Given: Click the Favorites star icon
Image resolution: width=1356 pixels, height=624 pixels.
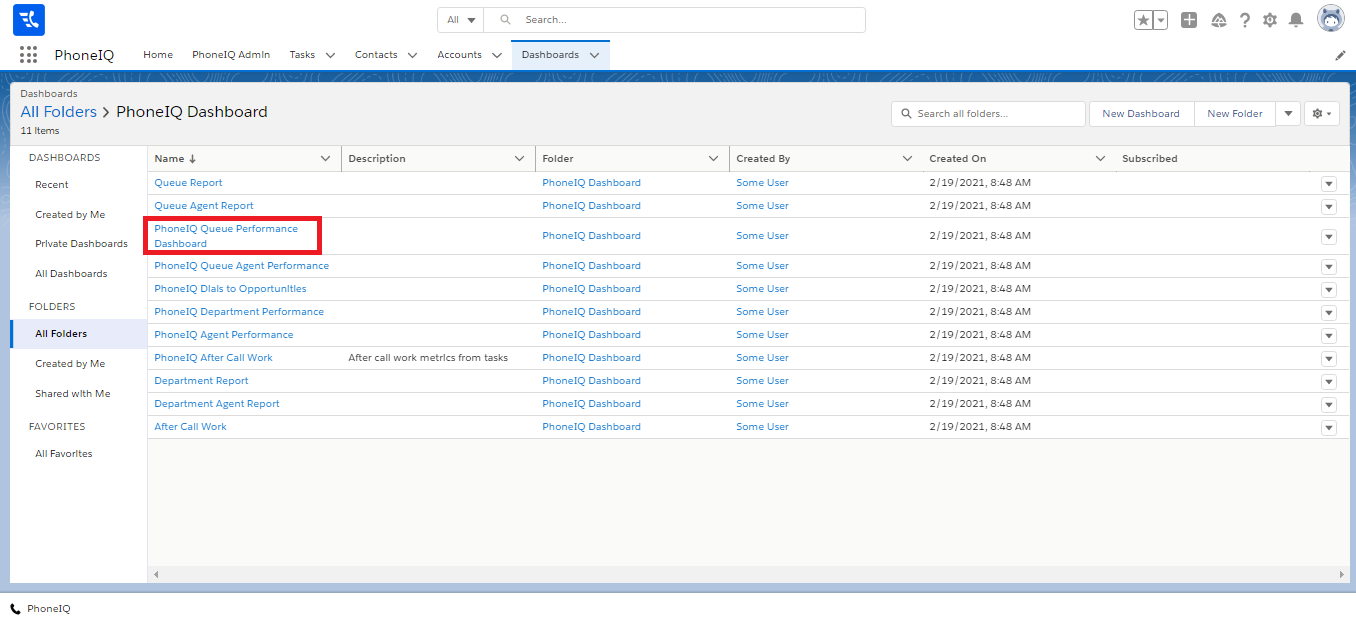Looking at the screenshot, I should tap(1143, 20).
